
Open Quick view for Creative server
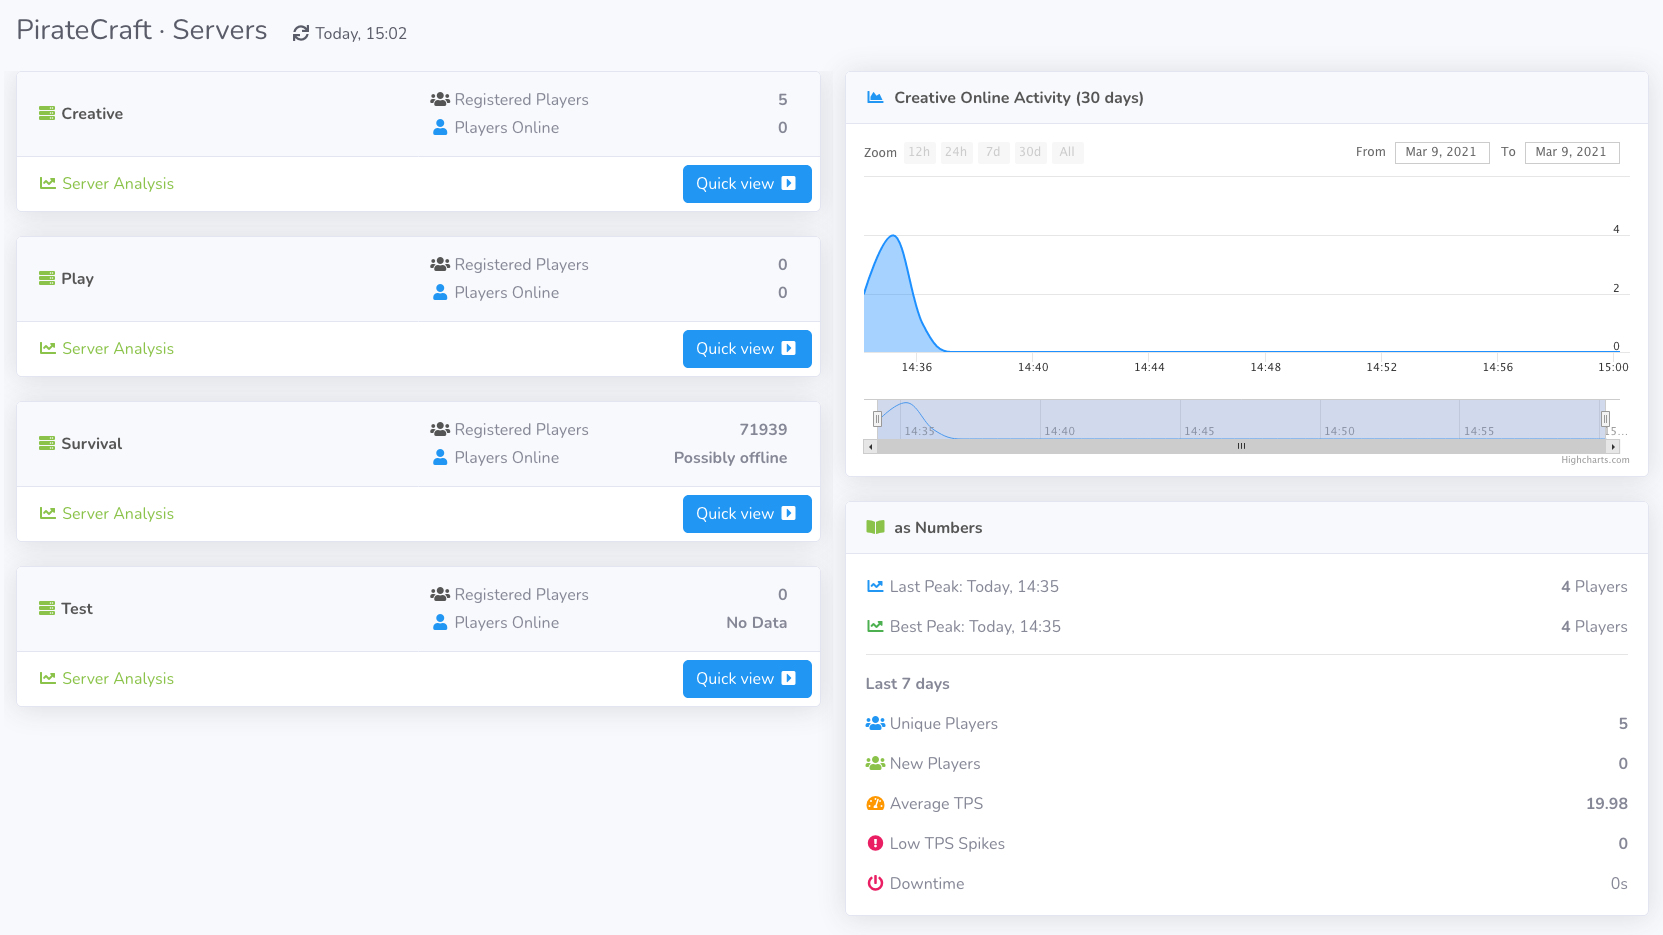coord(746,184)
